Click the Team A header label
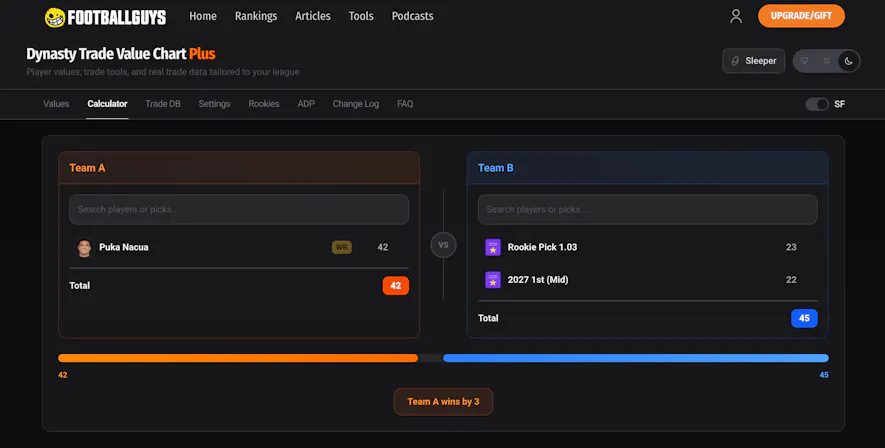The image size is (885, 448). (87, 168)
